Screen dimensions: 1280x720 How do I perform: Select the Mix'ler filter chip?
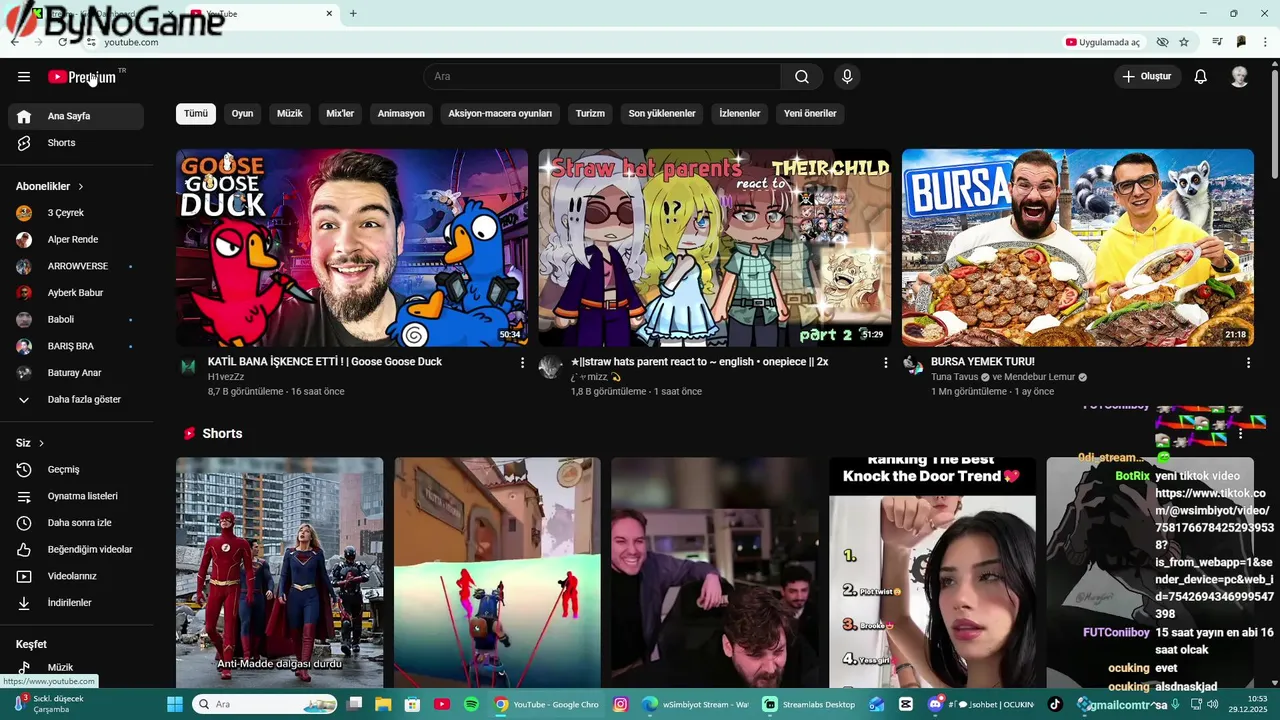click(x=340, y=114)
